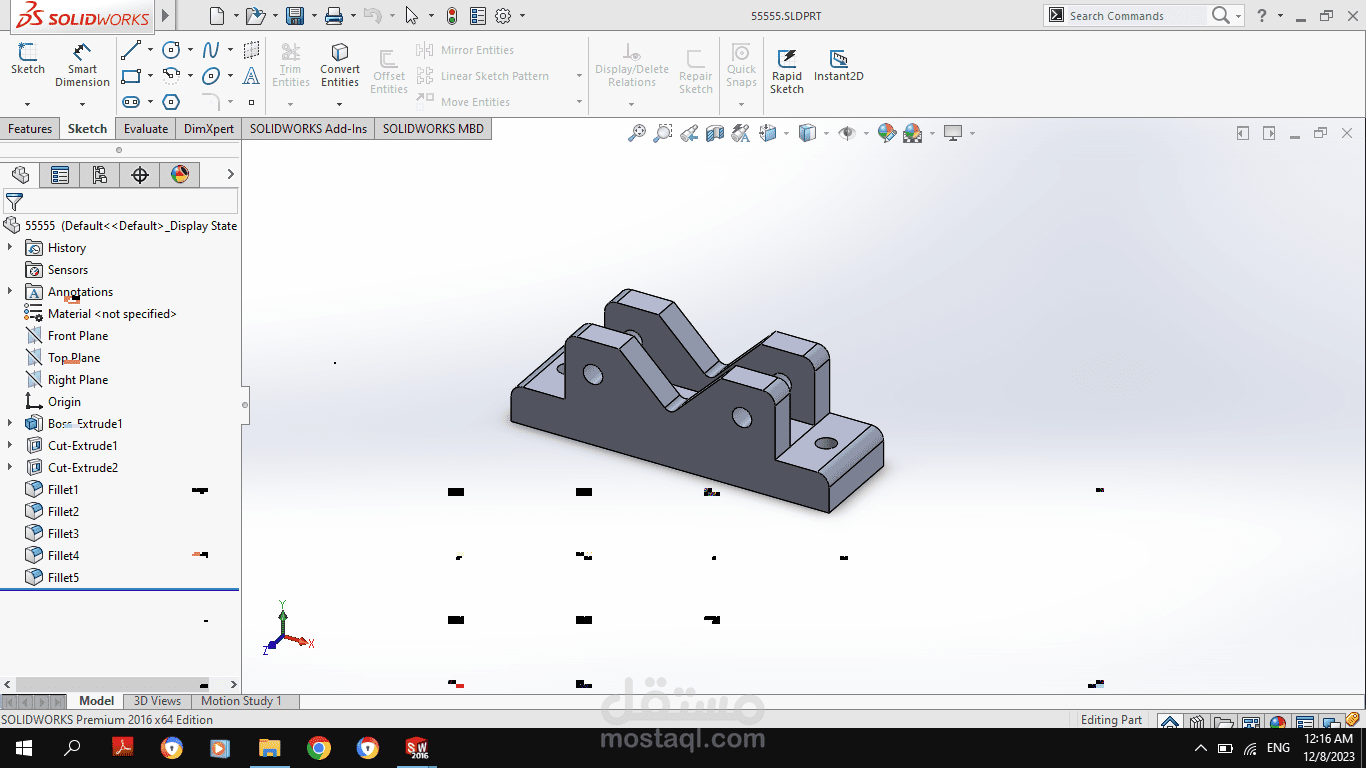Select the sketch Text tool
The height and width of the screenshot is (768, 1366).
point(251,76)
